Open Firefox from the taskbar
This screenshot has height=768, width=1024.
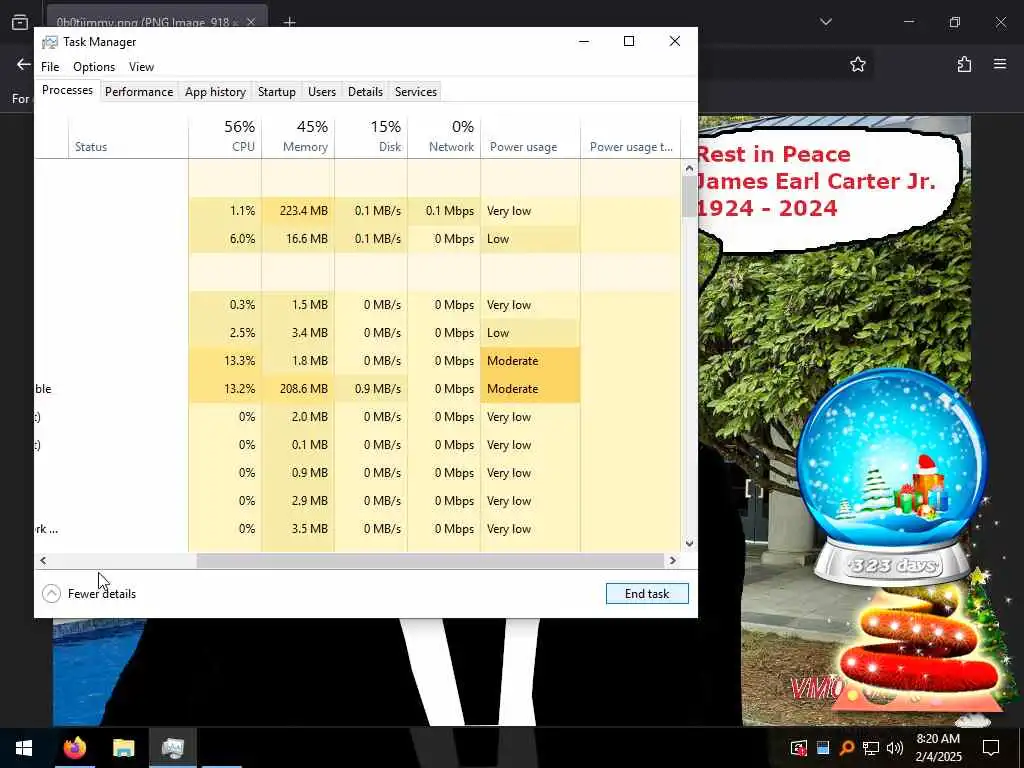pyautogui.click(x=75, y=748)
